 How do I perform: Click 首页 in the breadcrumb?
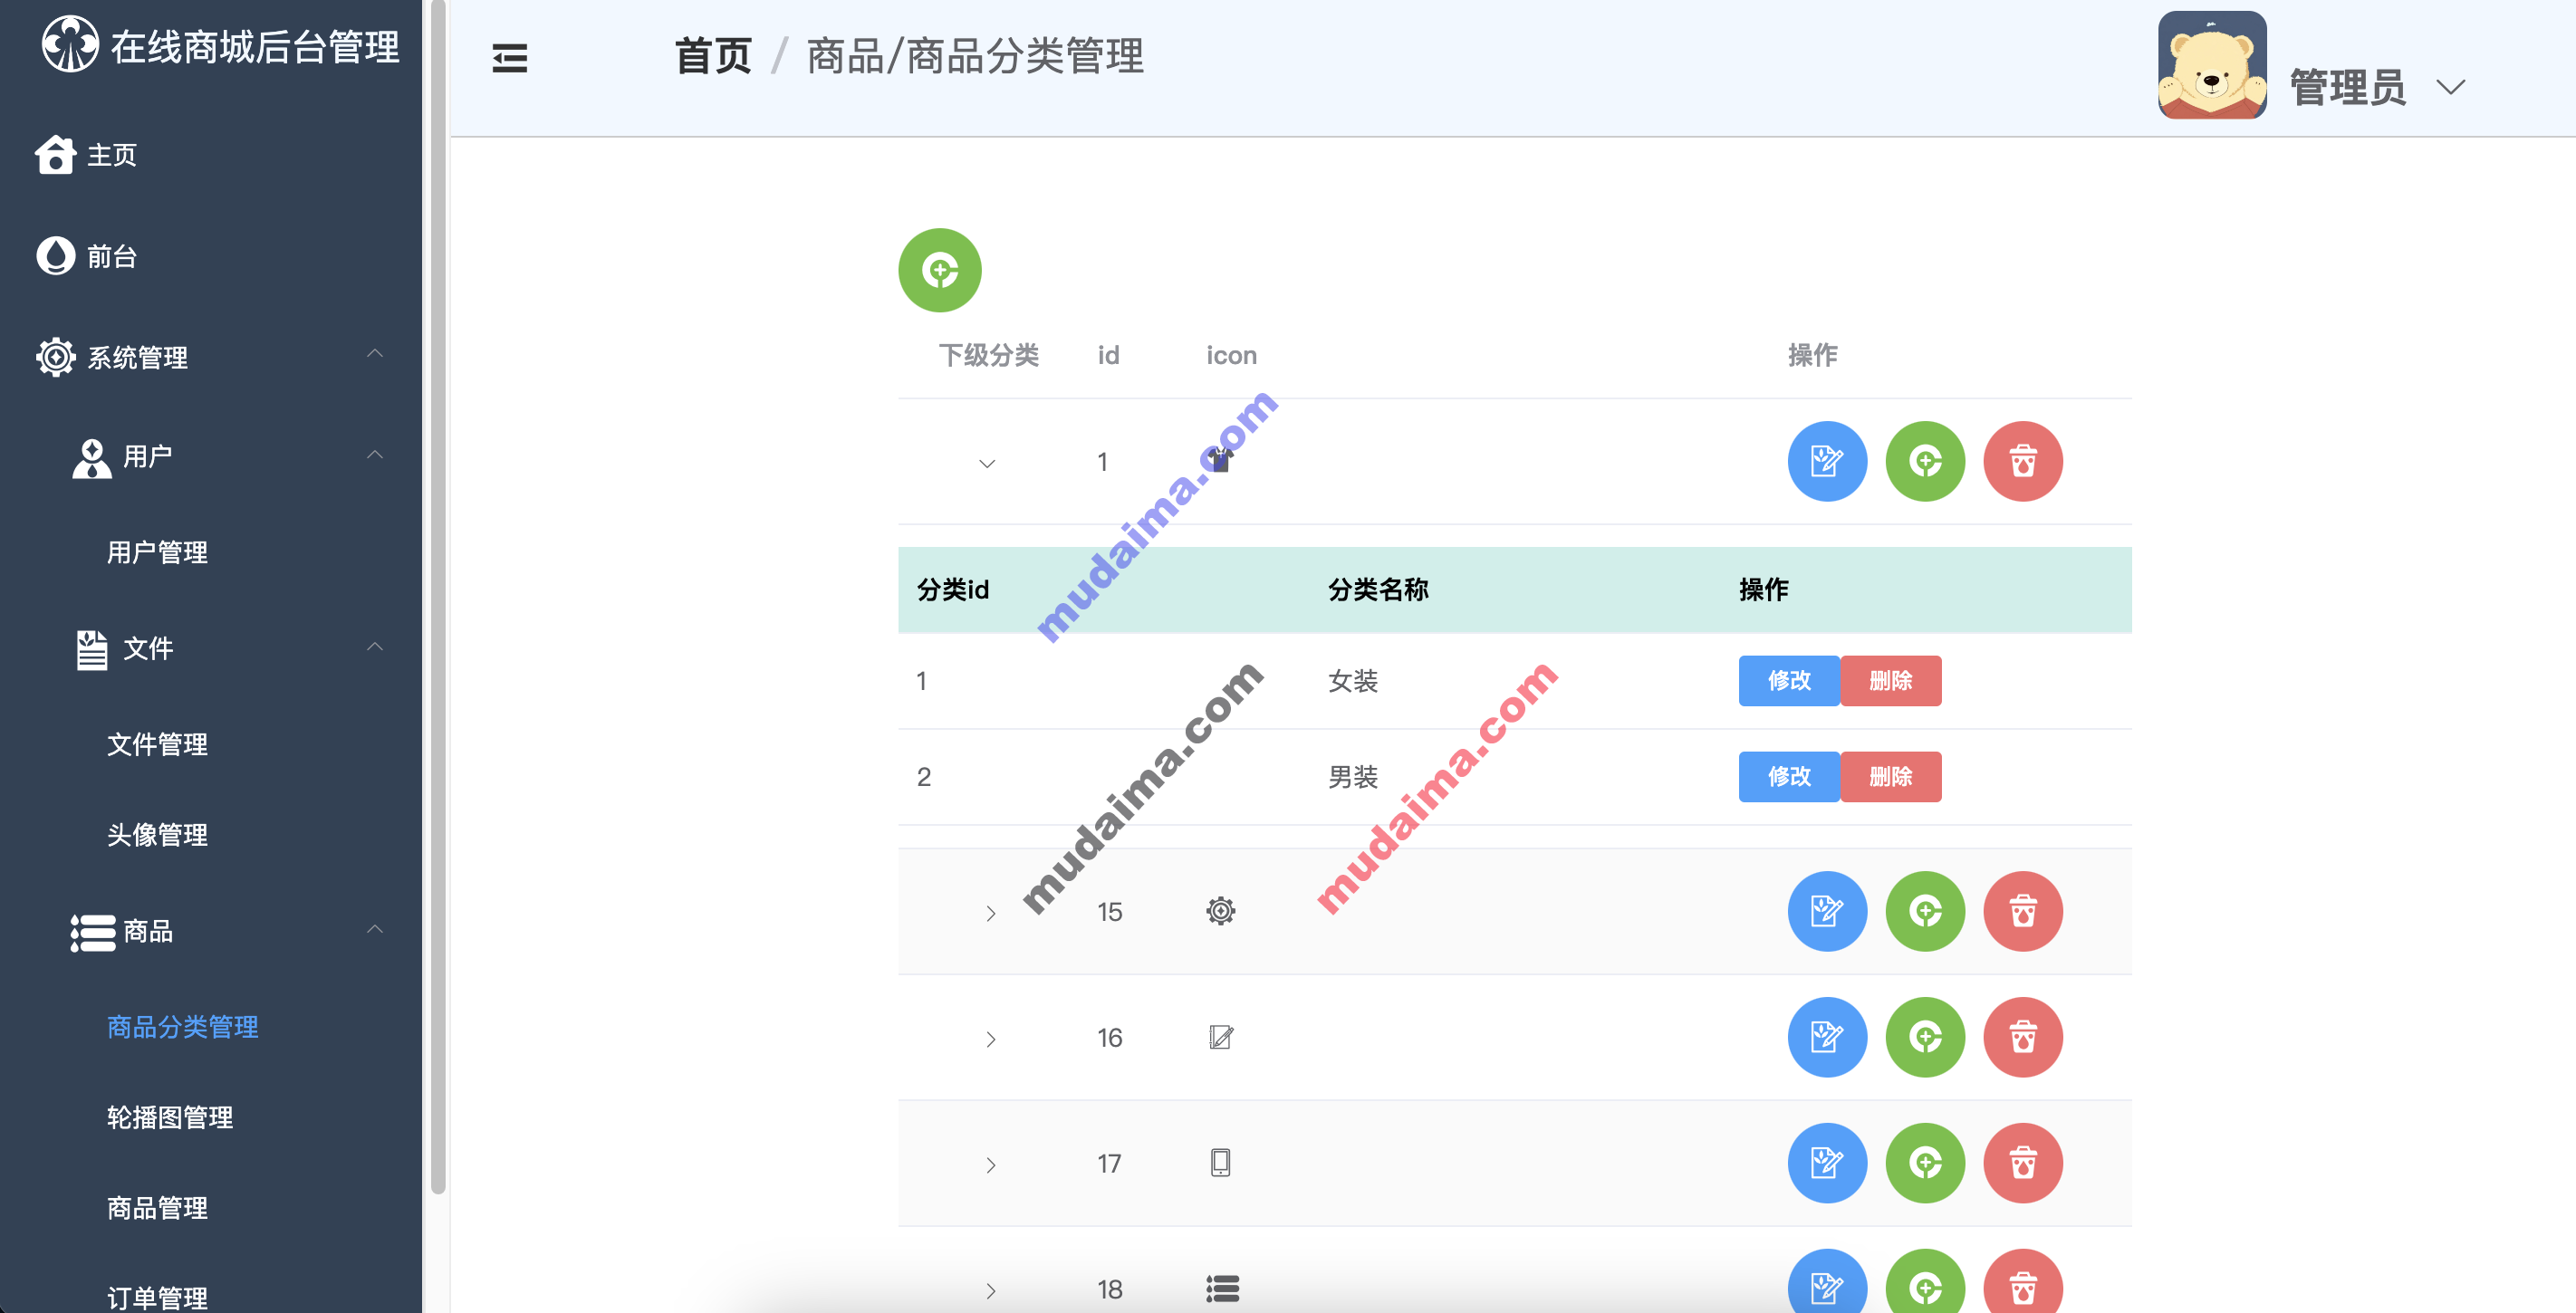(x=712, y=57)
